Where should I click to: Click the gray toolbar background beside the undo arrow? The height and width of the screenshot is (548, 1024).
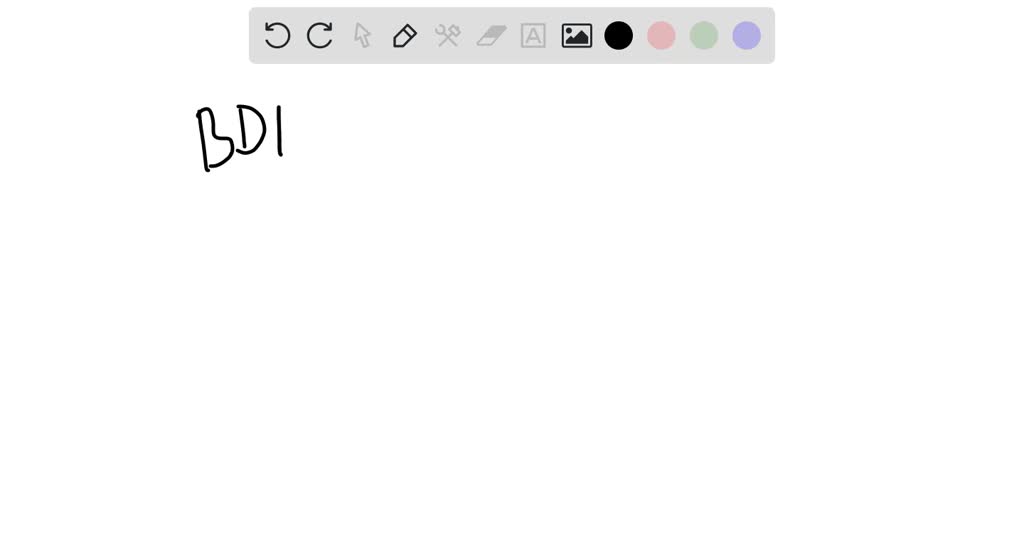(257, 35)
